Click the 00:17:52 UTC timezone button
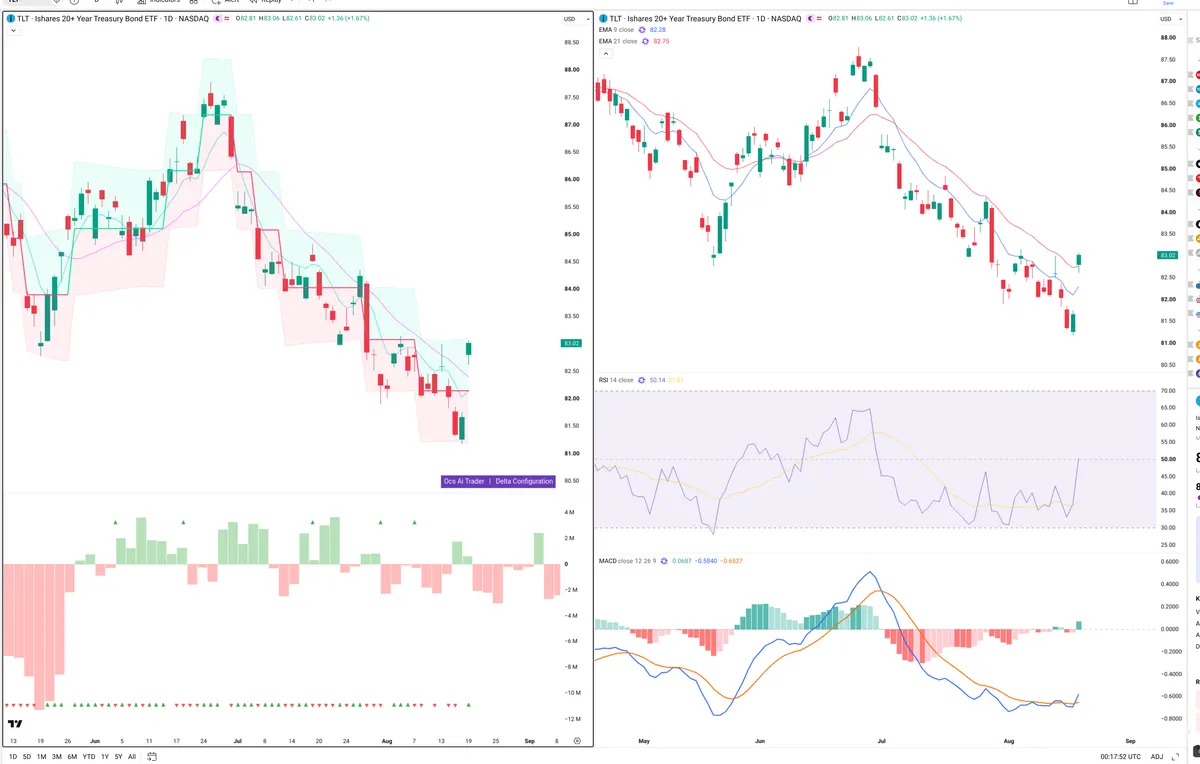1200x764 pixels. pyautogui.click(x=1118, y=756)
